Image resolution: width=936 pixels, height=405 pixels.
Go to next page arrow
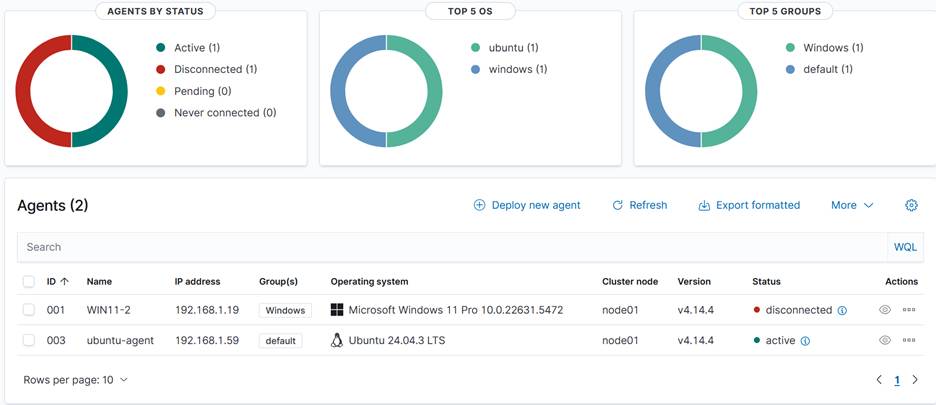pos(915,380)
